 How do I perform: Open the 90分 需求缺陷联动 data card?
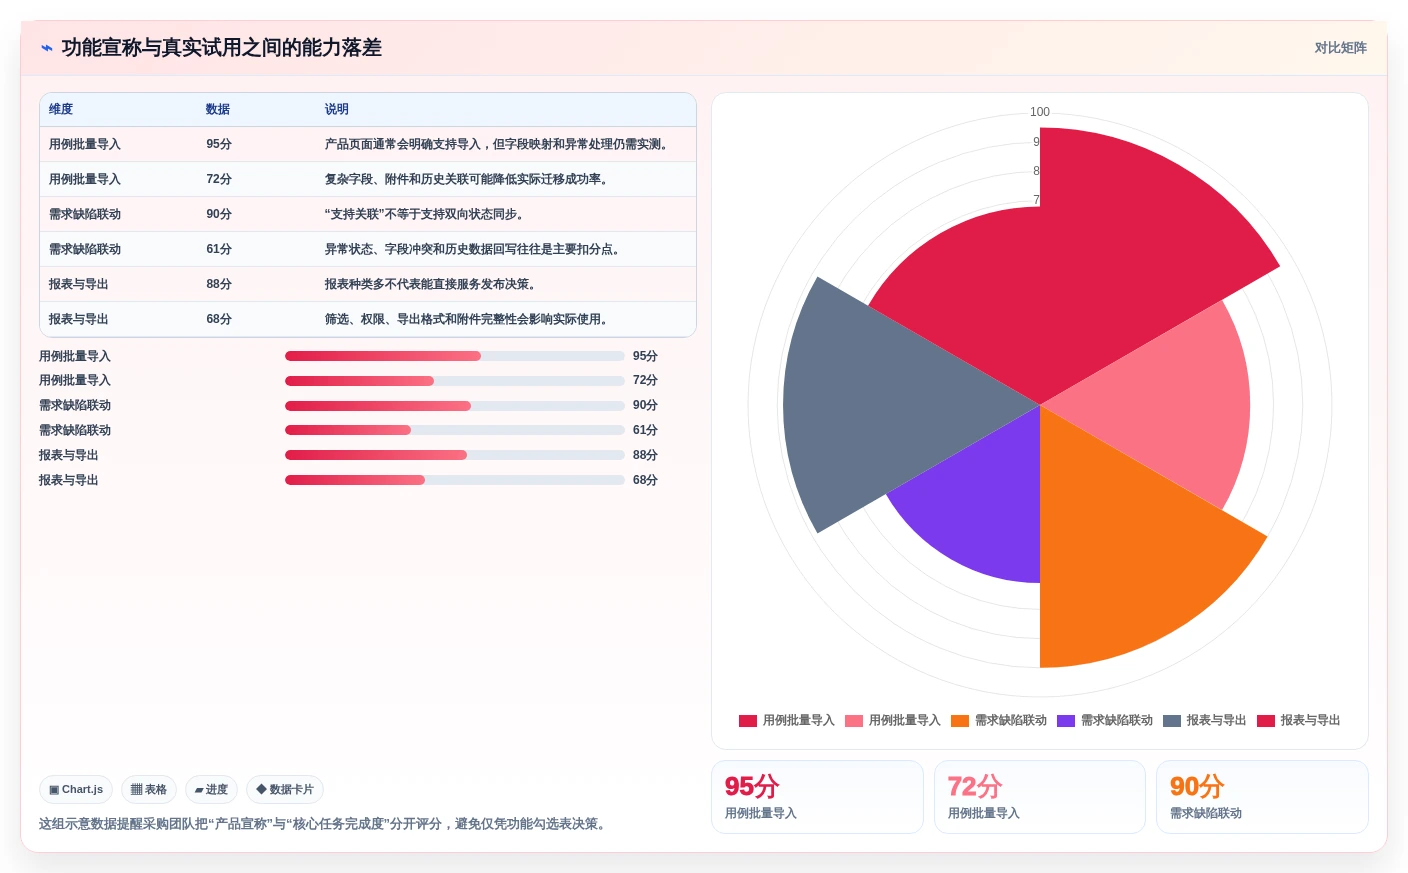coord(1262,797)
